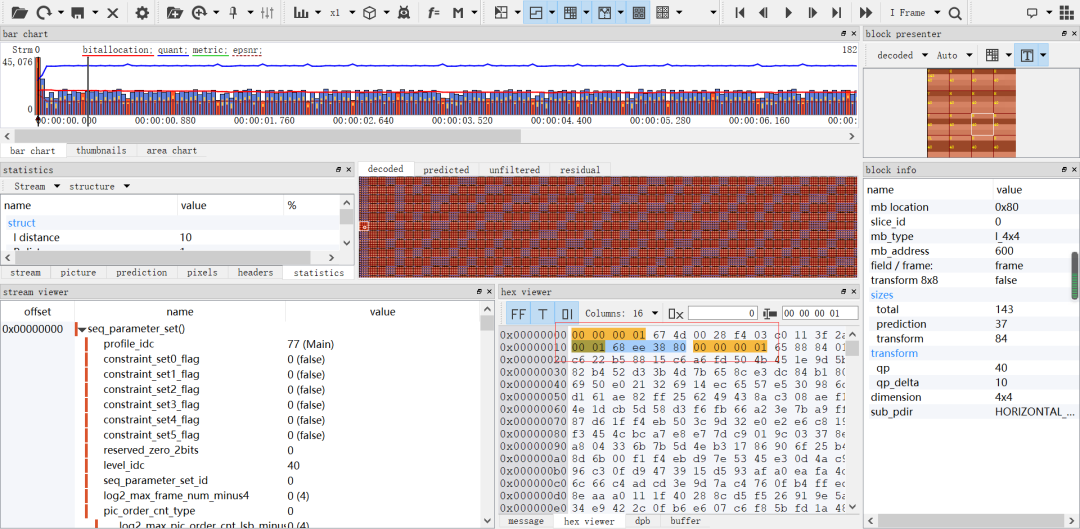Open the I Frame dropdown
The image size is (1080, 529).
[913, 13]
